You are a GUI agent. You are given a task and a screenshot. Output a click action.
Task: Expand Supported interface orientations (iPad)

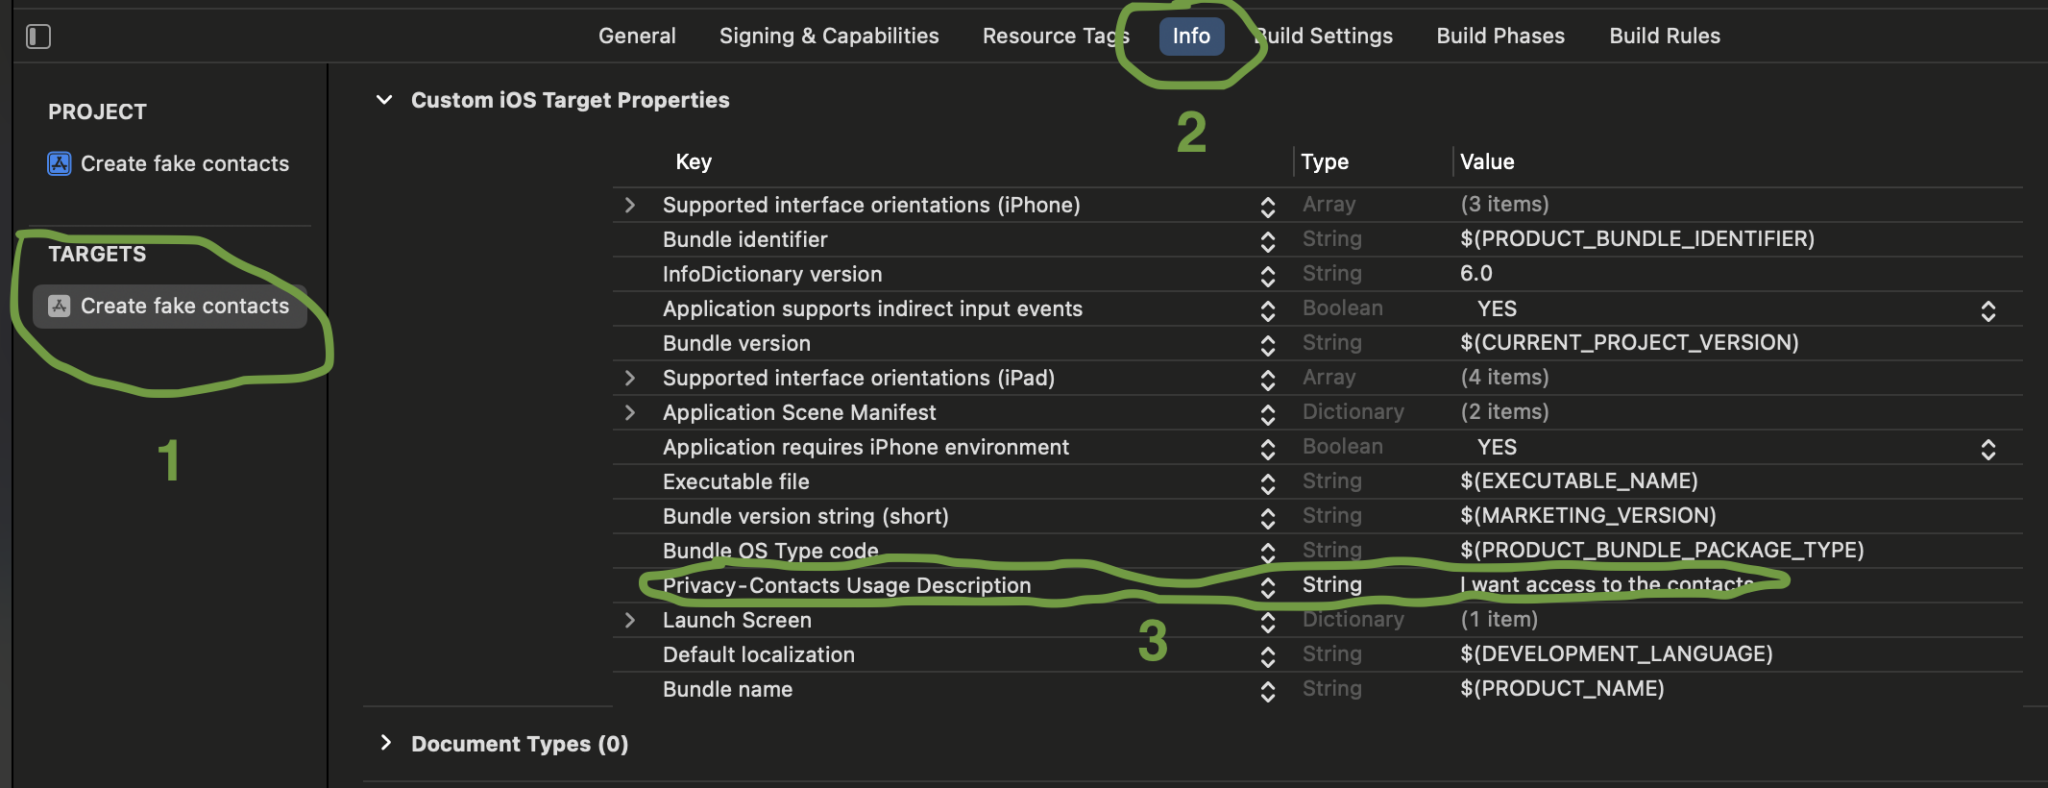pos(630,378)
